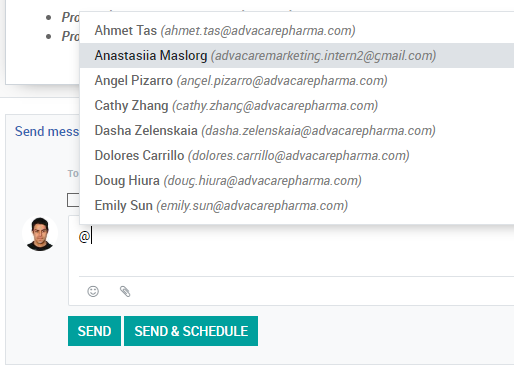Mention Doug Hiura from suggestions
514x371 pixels.
[297, 180]
